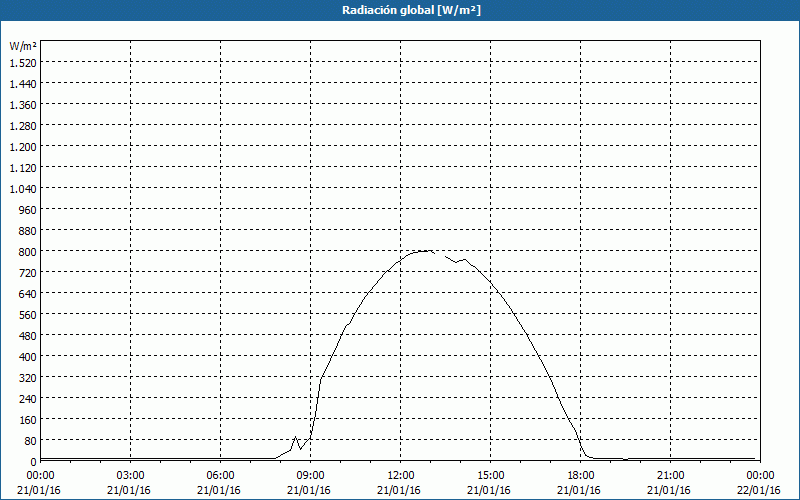Click the 880 y-axis value
The height and width of the screenshot is (500, 800).
tap(28, 231)
